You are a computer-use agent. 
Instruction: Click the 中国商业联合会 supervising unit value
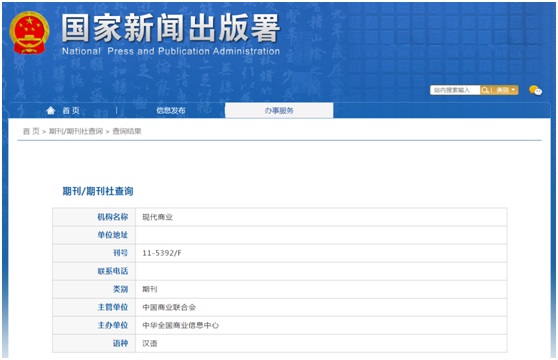pyautogui.click(x=169, y=307)
